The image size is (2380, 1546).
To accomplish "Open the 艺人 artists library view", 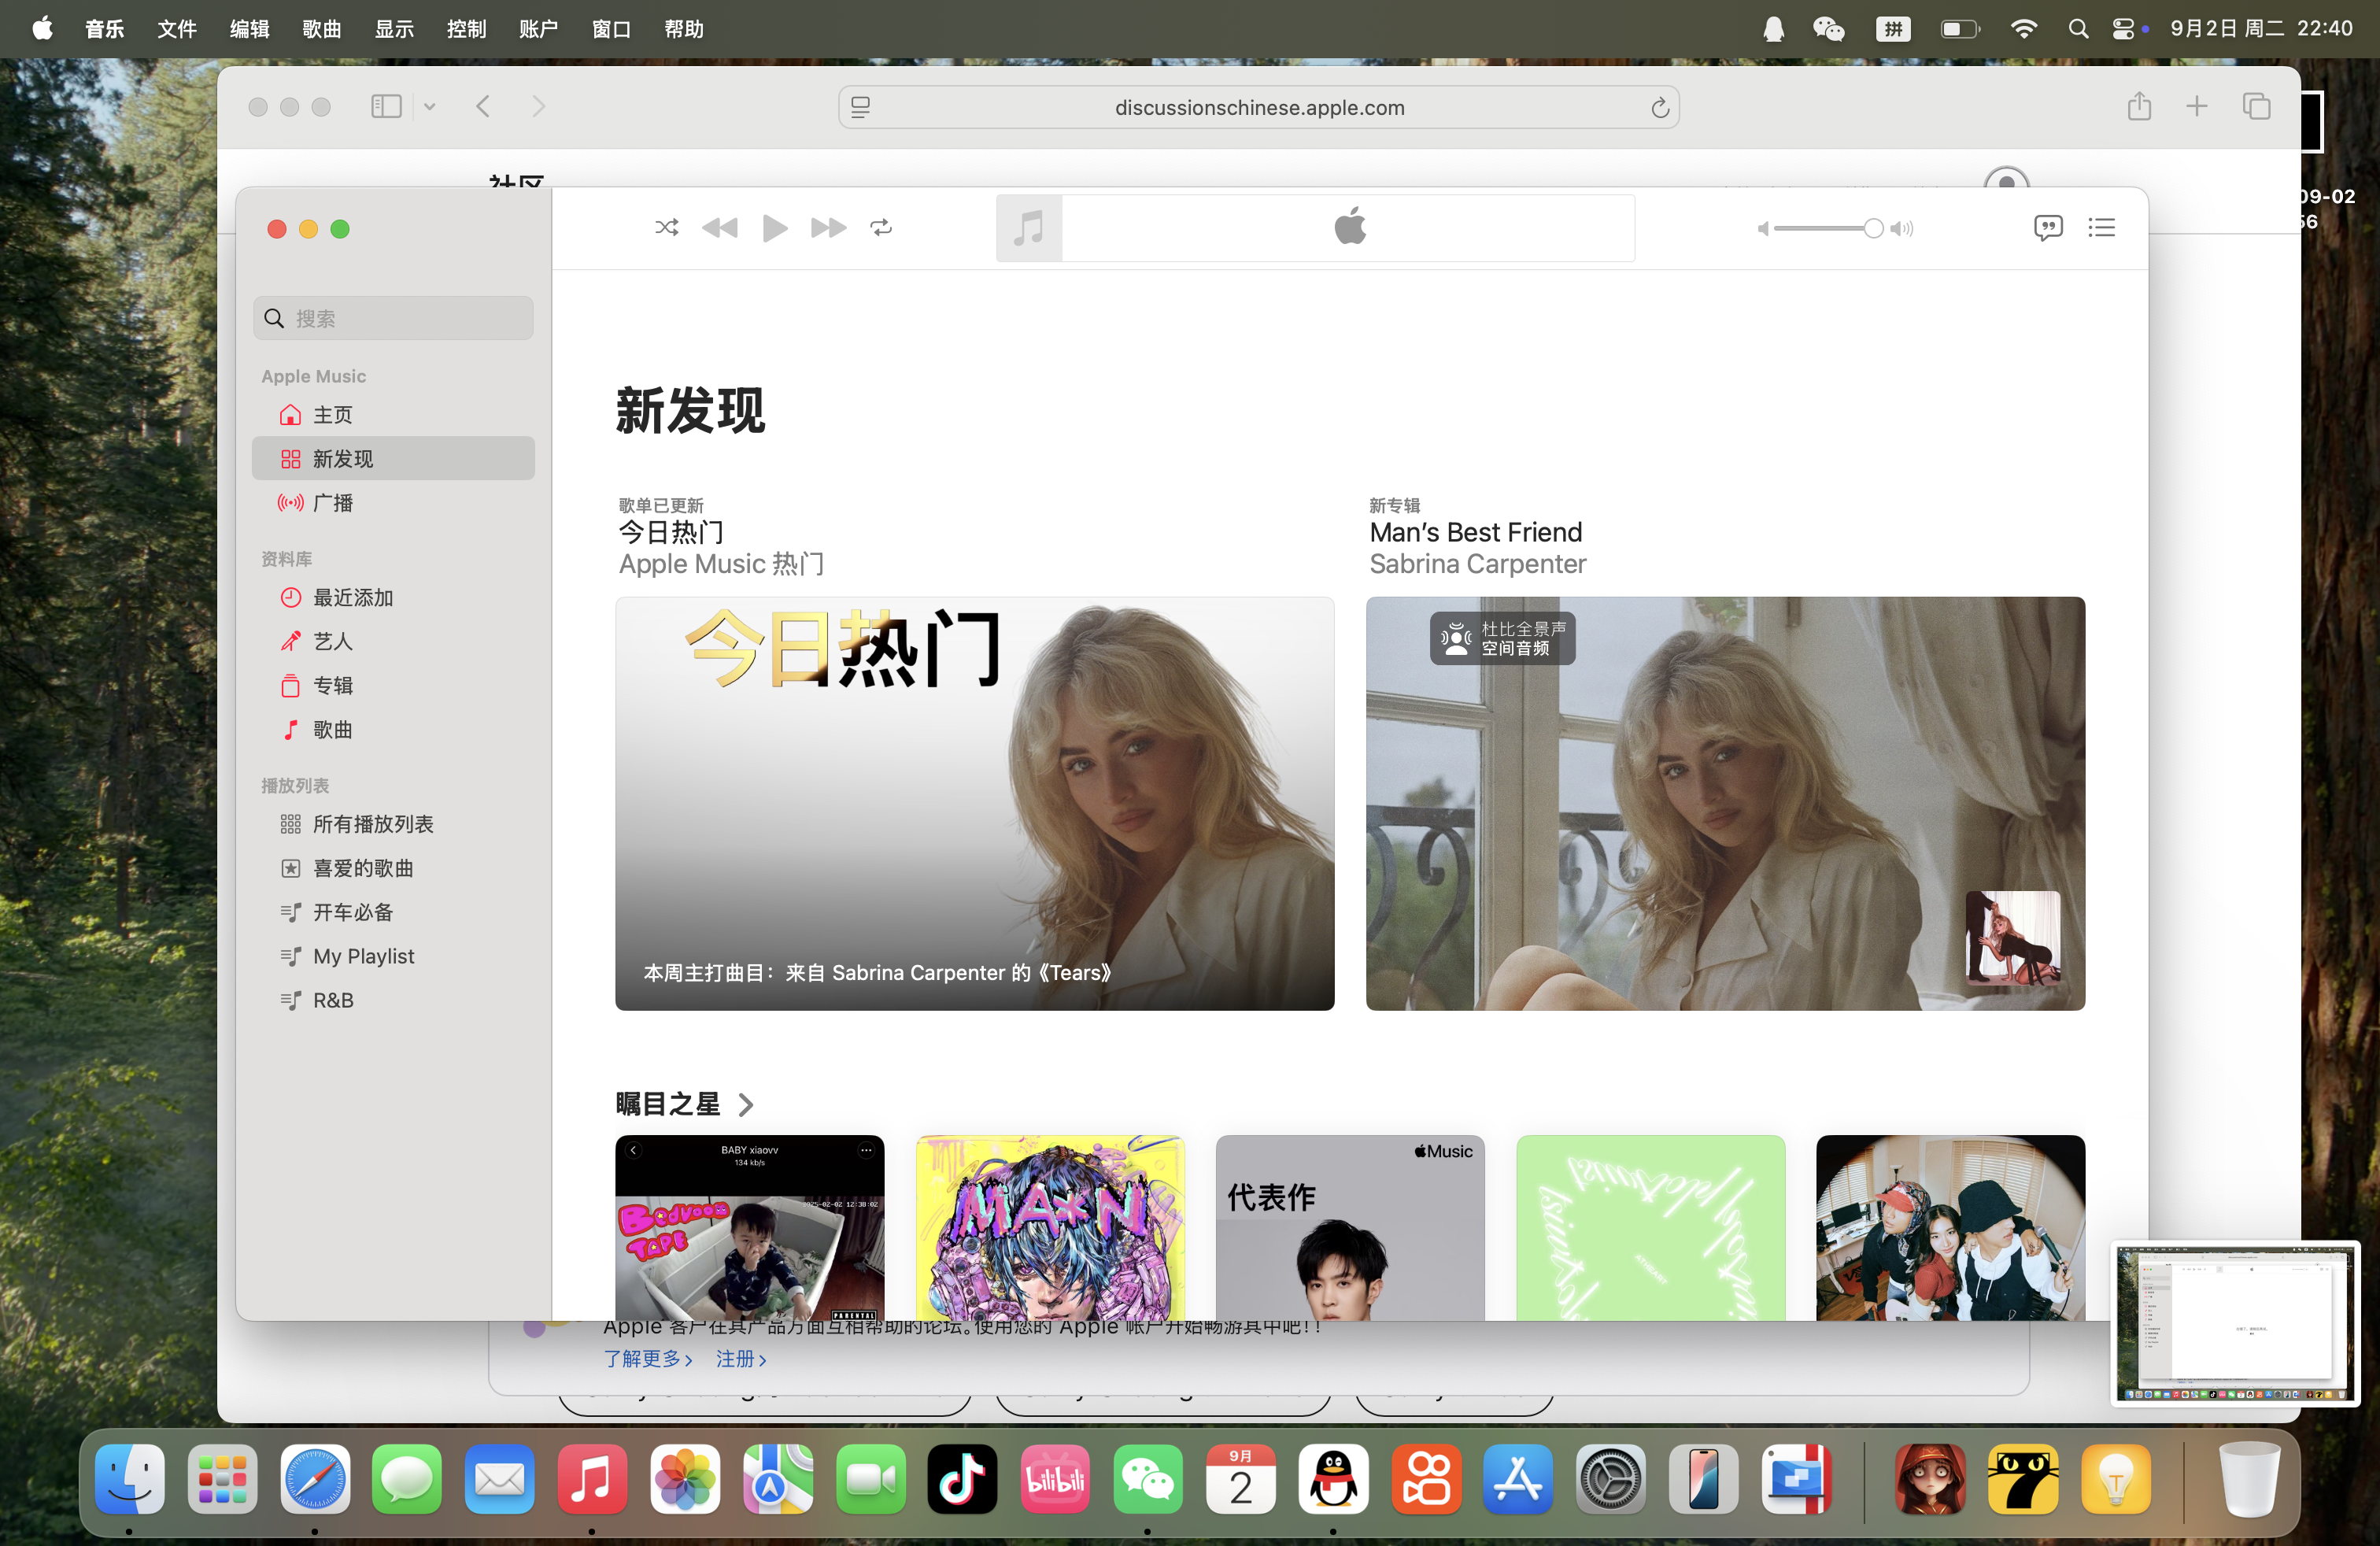I will click(x=333, y=642).
